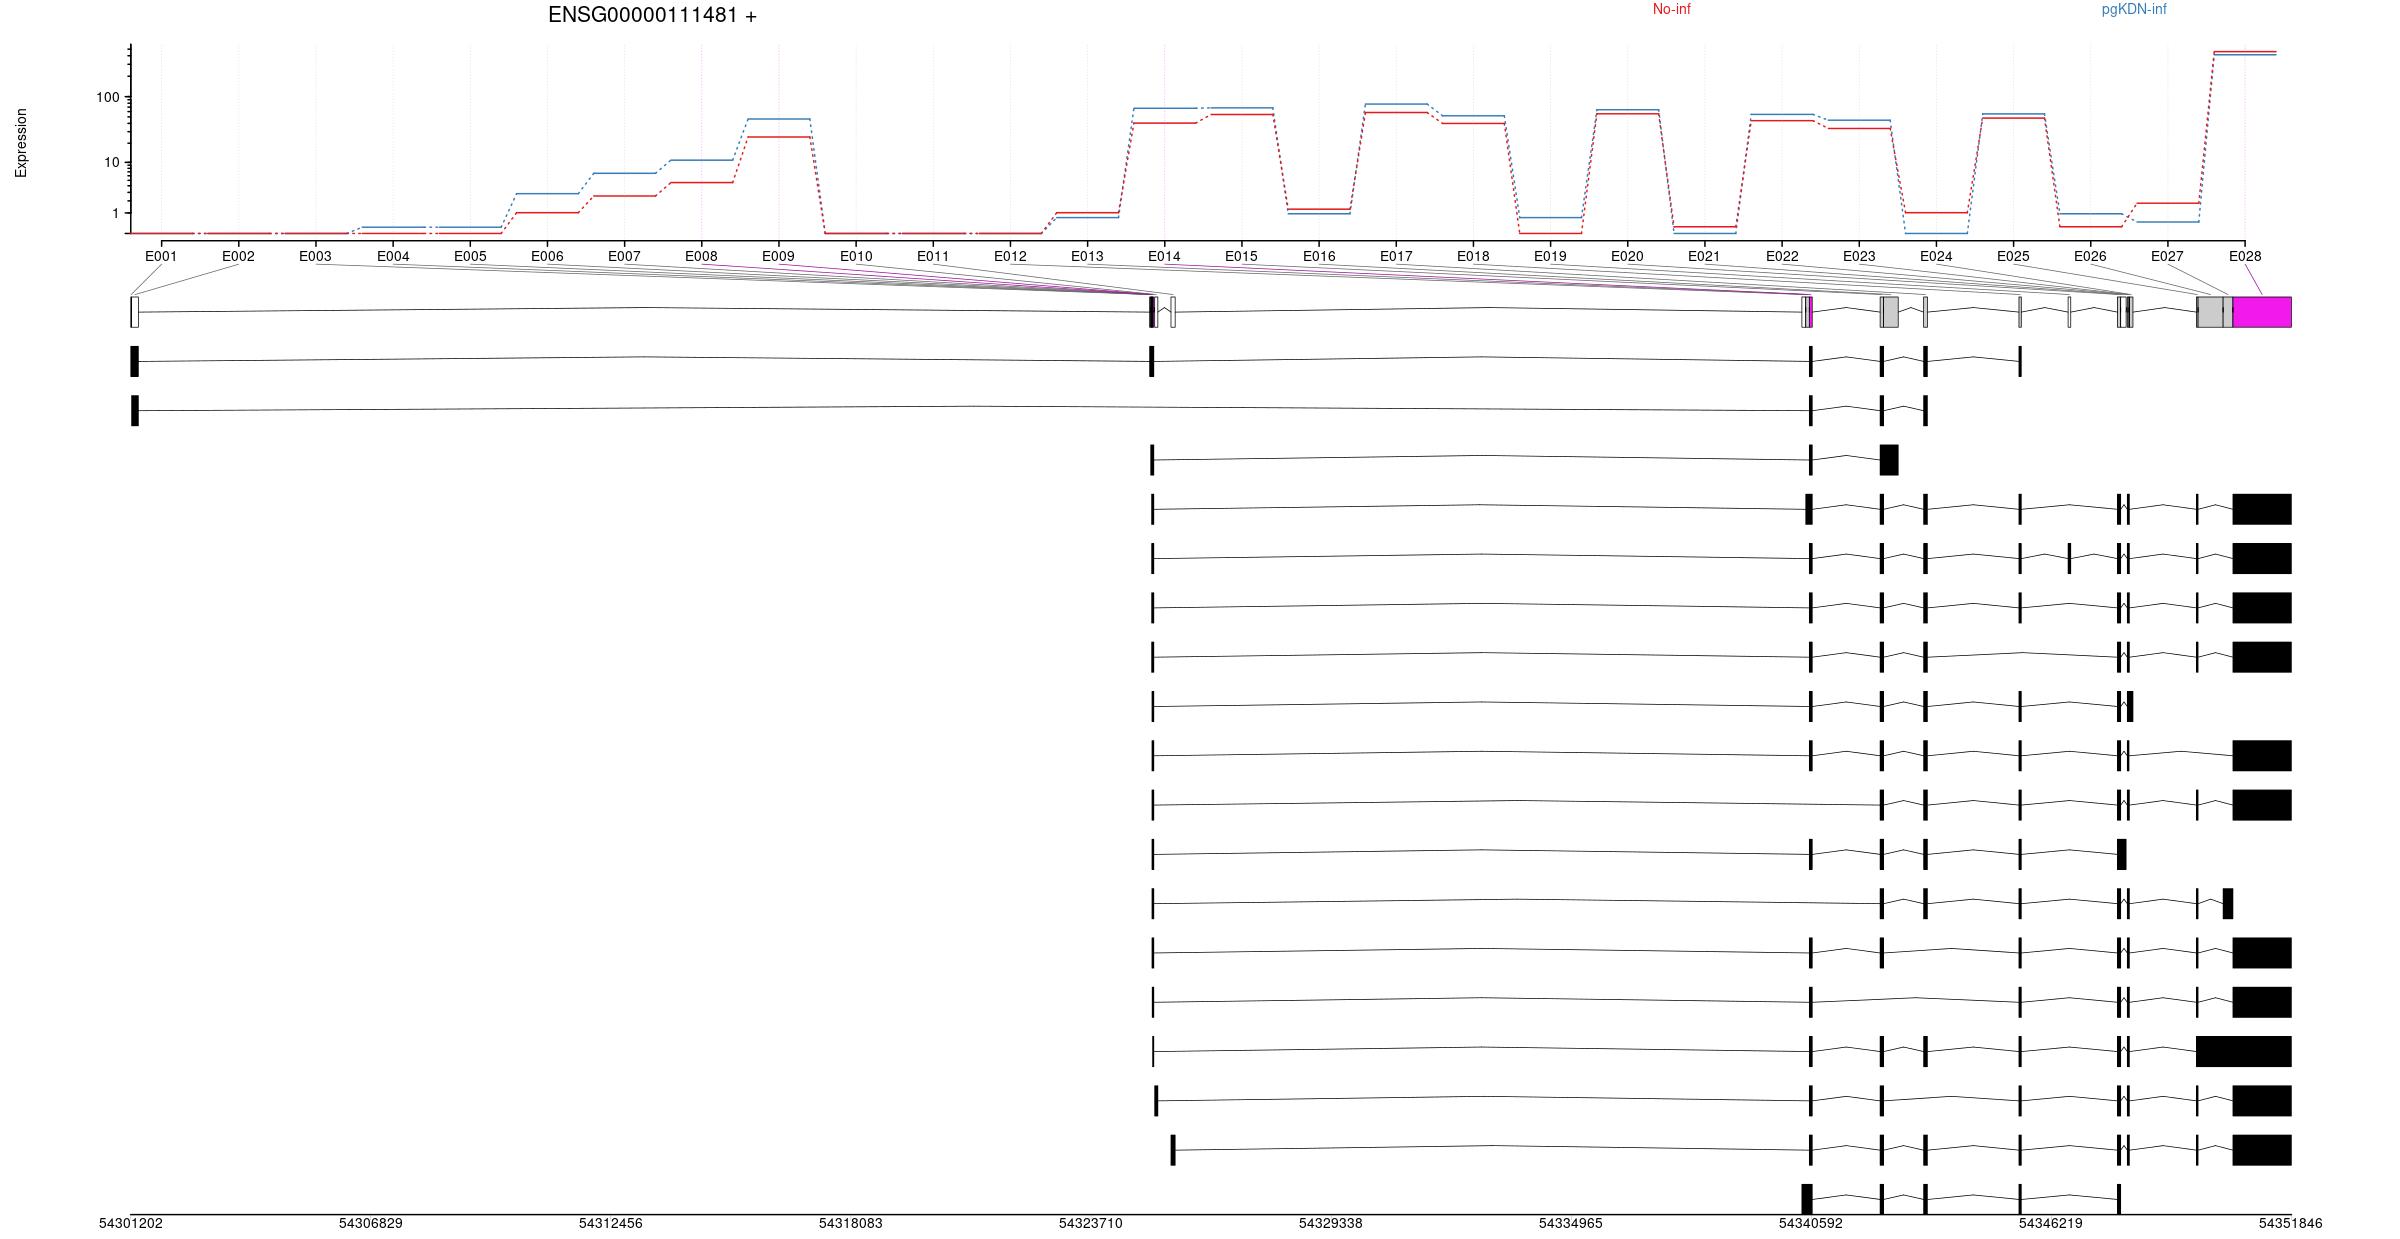The image size is (2400, 1239).
Task: Select exon bin label E001
Action: 161,256
